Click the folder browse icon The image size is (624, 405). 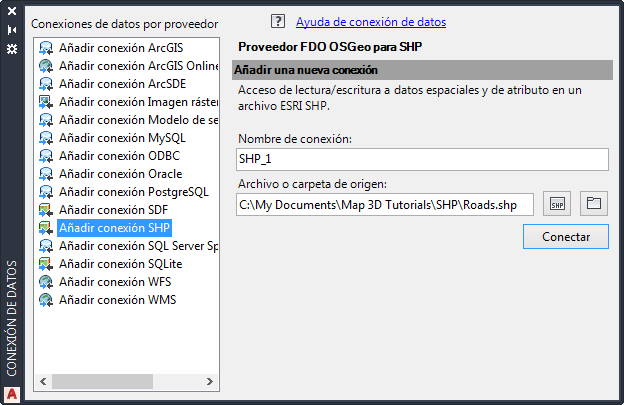point(594,204)
